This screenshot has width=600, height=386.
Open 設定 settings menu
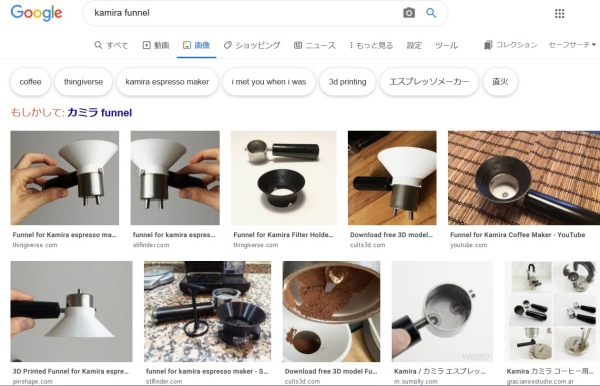click(414, 45)
